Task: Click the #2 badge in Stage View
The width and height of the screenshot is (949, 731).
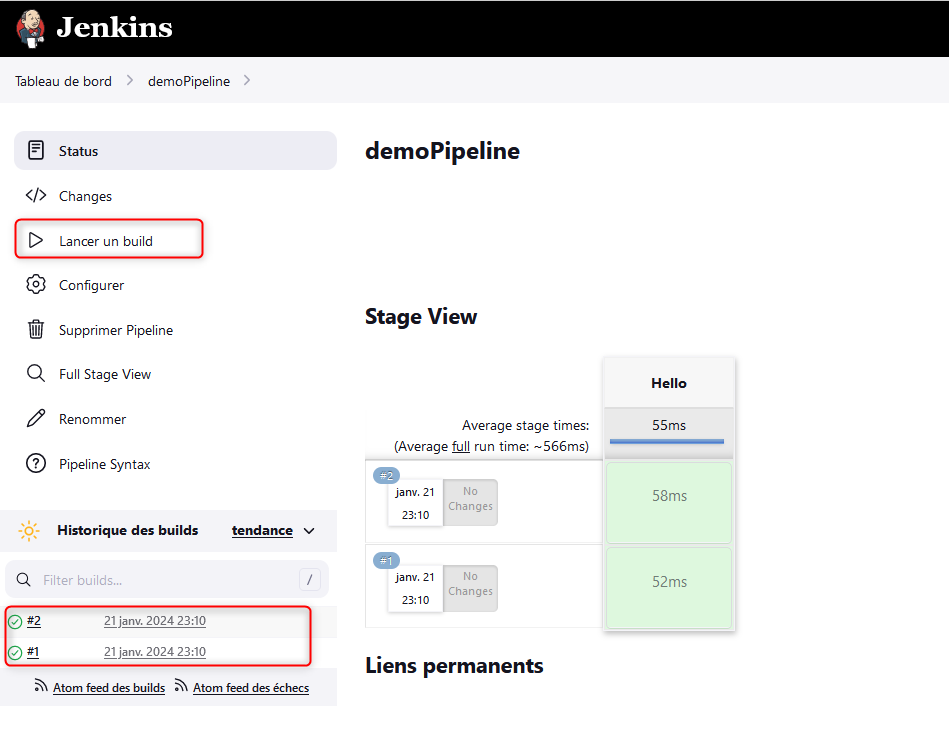Action: [386, 476]
